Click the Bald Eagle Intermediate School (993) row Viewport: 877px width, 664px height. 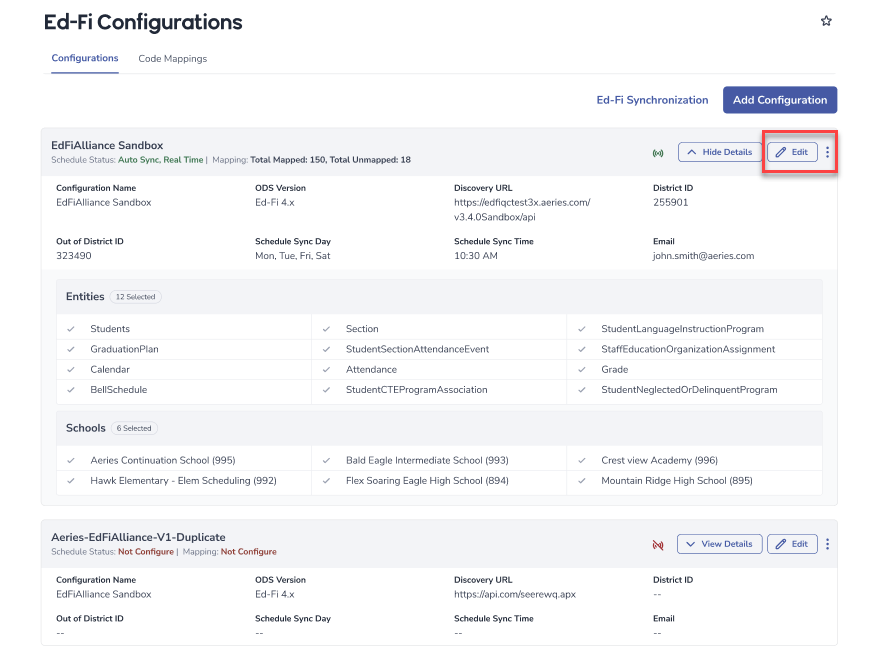(x=439, y=460)
